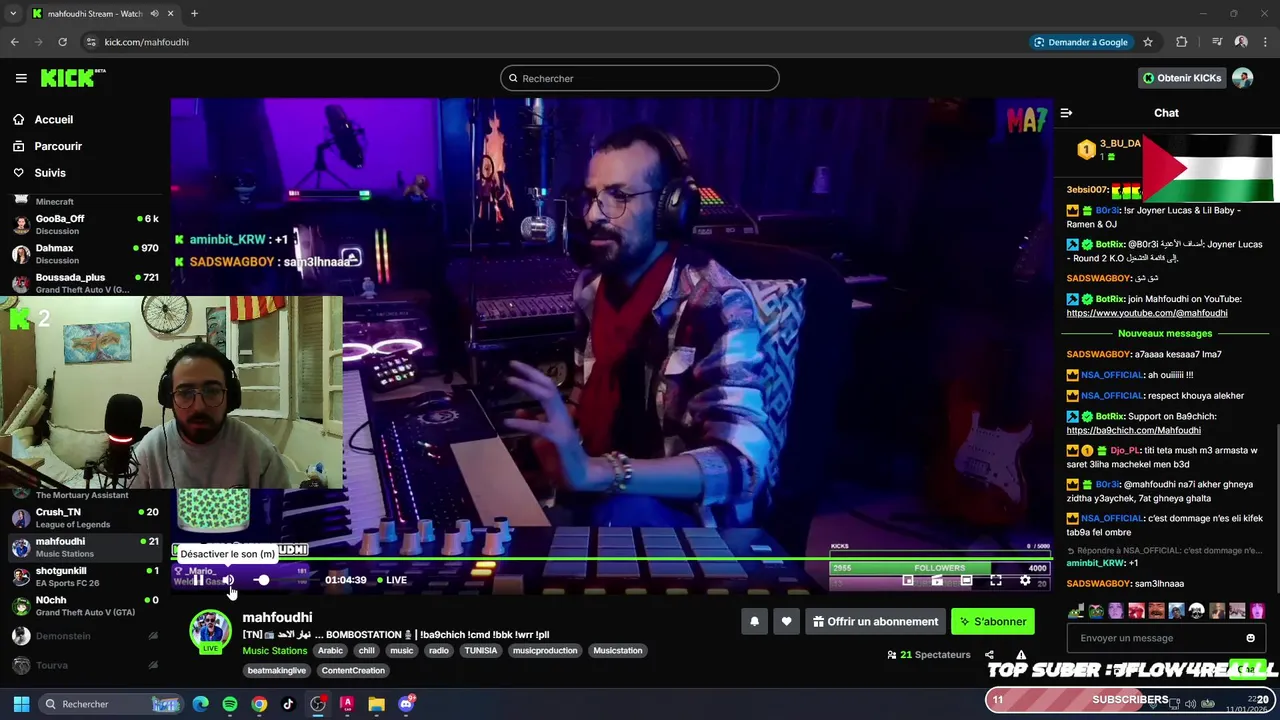
Task: Go to Accueil in sidebar
Action: click(x=53, y=119)
